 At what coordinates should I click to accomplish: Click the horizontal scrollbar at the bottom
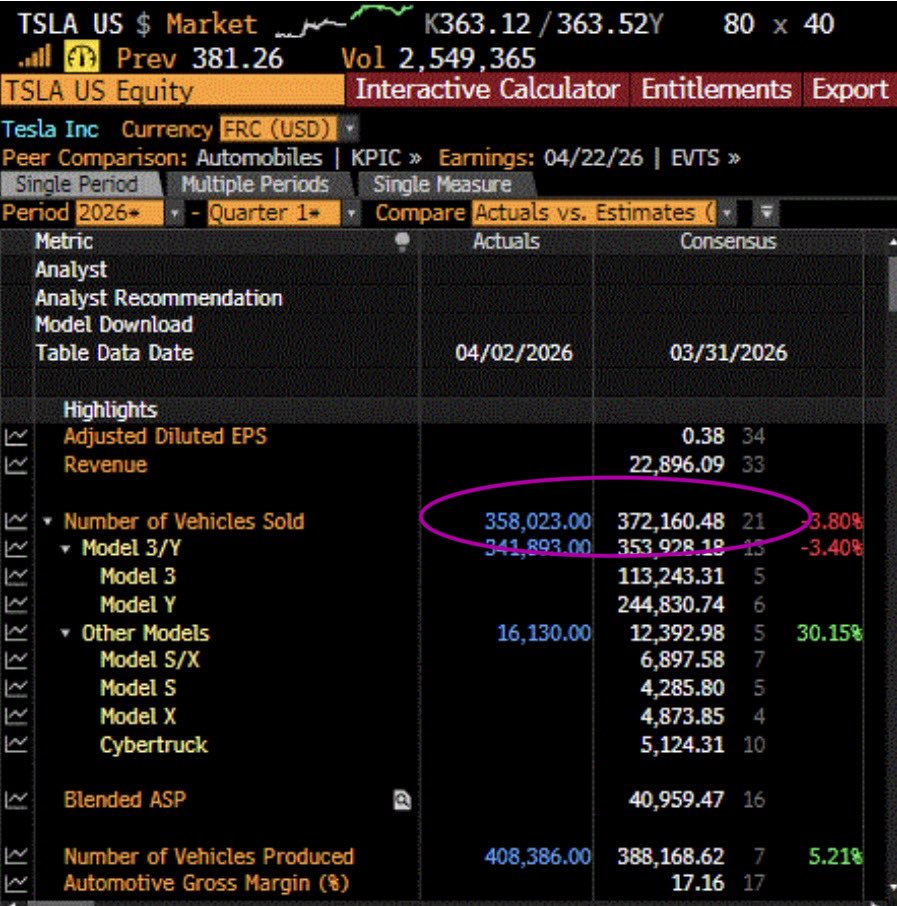click(x=60, y=903)
